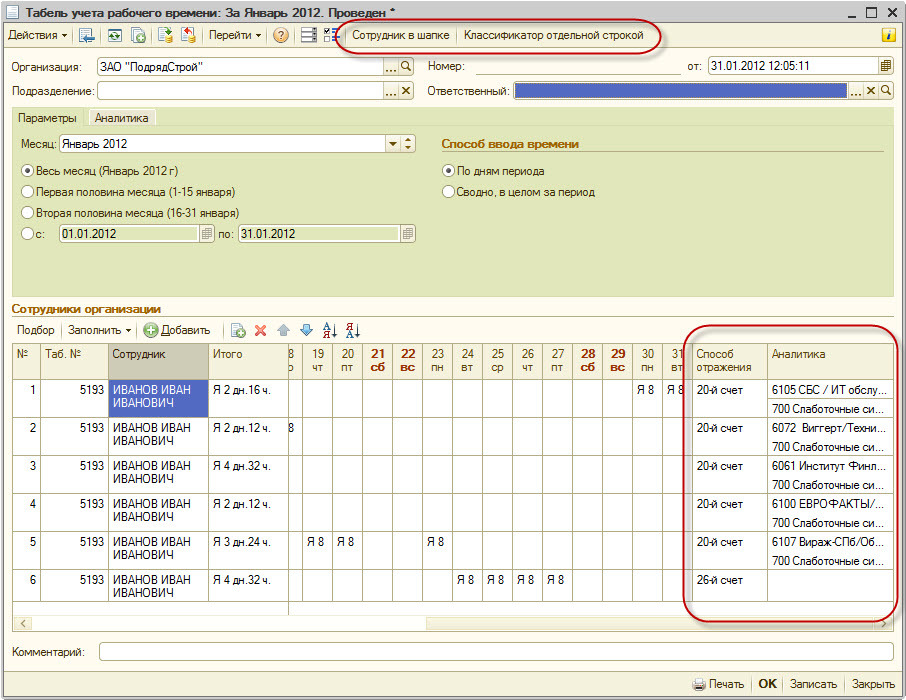Click the Подбор button

[x=36, y=331]
